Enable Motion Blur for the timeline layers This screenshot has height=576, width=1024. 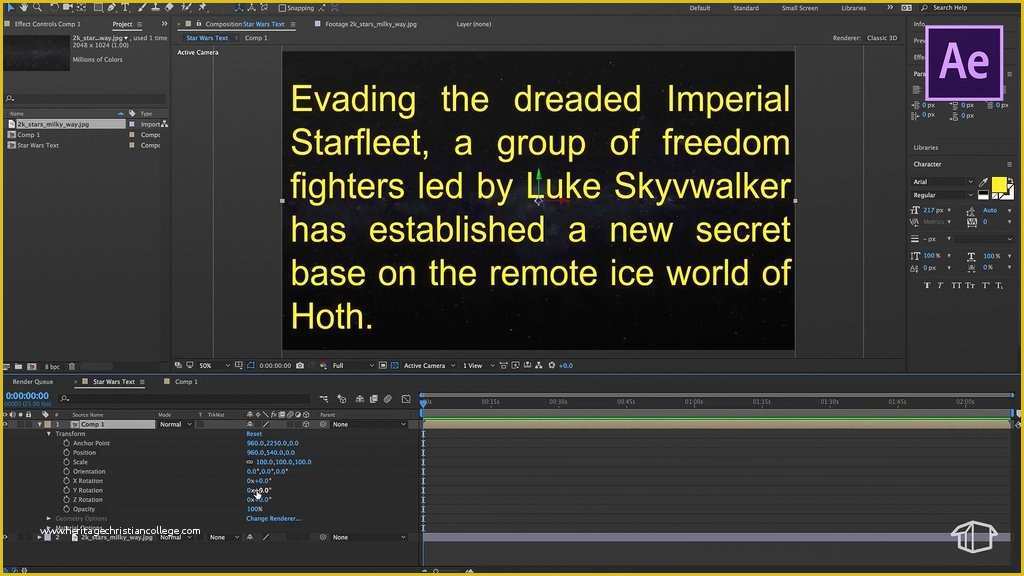tap(387, 398)
